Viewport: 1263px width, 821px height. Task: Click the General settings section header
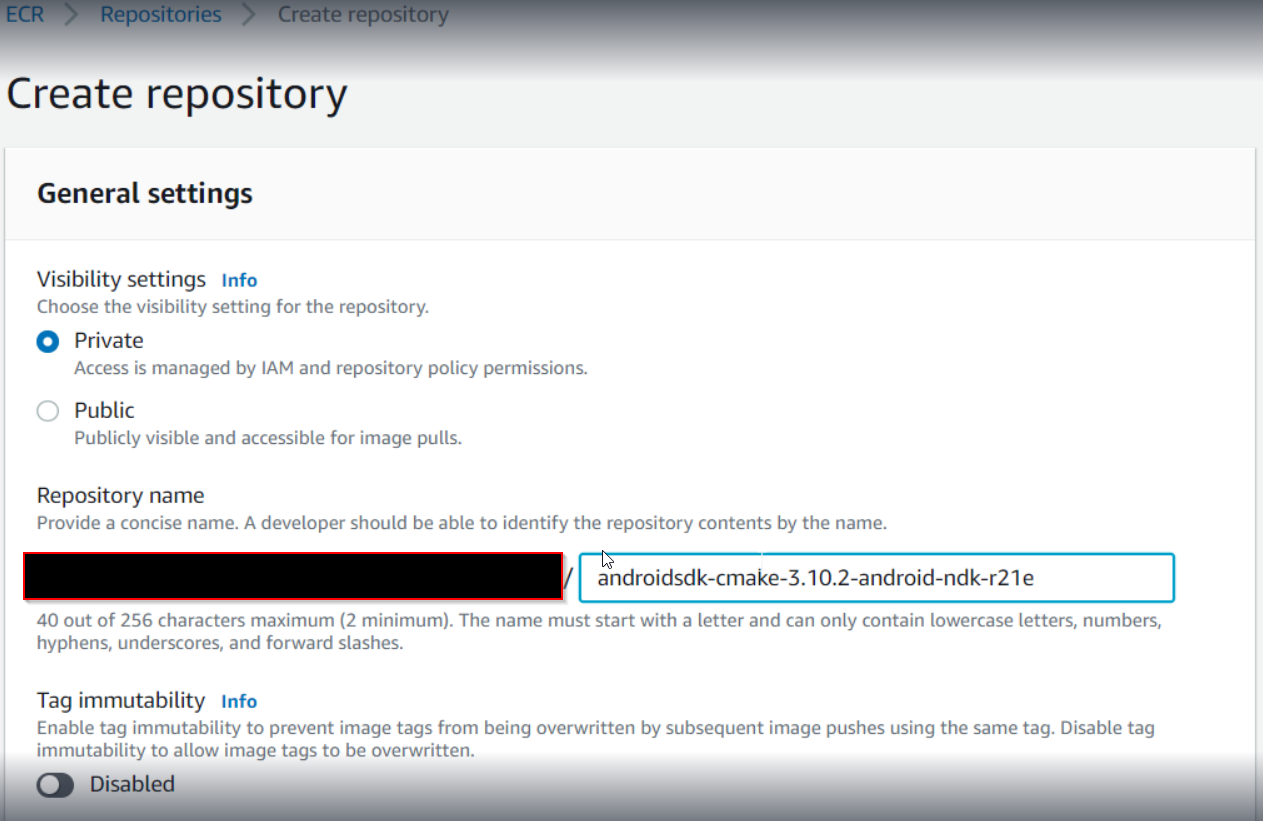tap(144, 193)
